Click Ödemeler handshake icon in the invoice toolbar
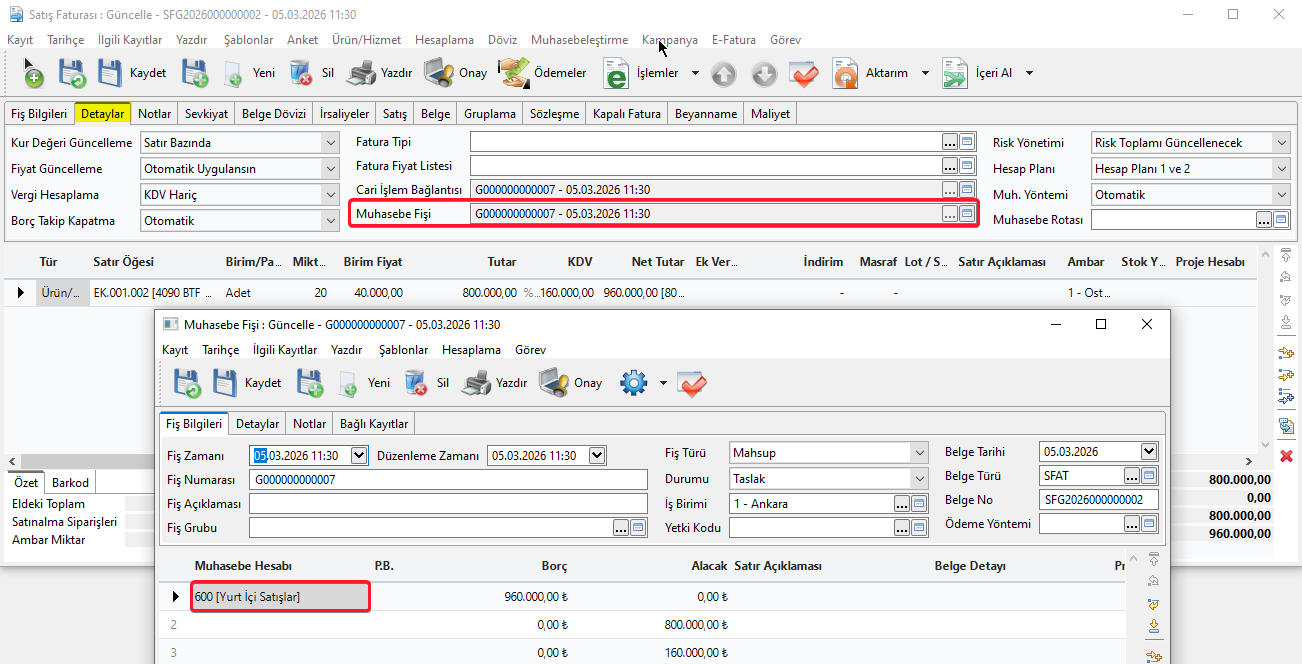This screenshot has height=664, width=1302. coord(514,73)
